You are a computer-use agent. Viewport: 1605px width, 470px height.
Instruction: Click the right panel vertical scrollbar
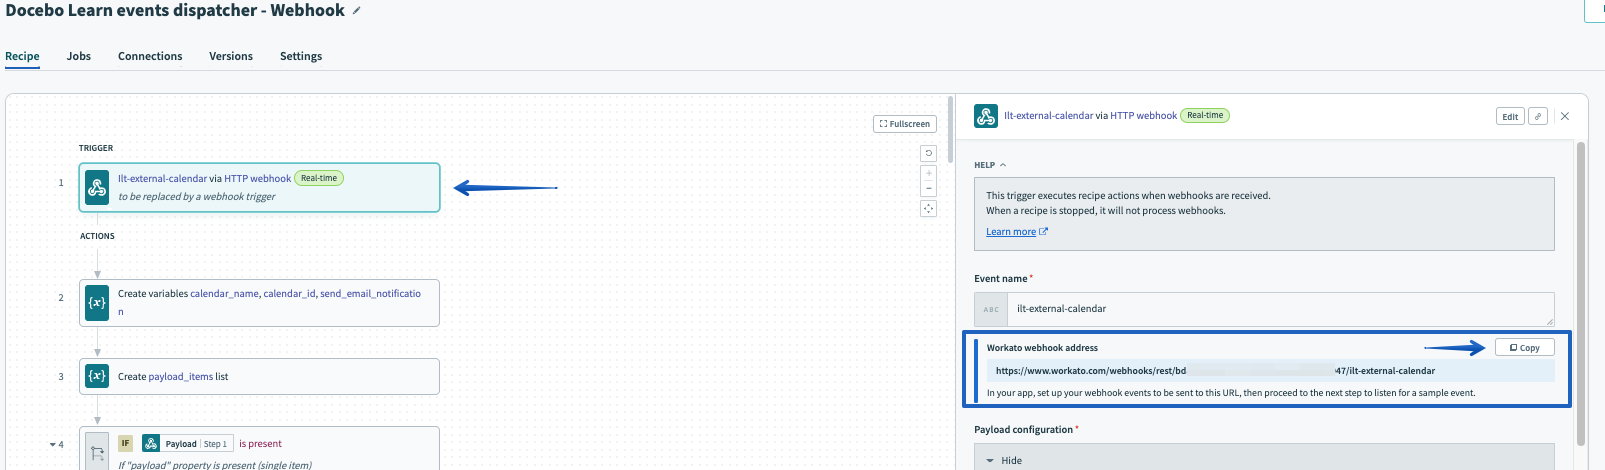coord(1581,293)
